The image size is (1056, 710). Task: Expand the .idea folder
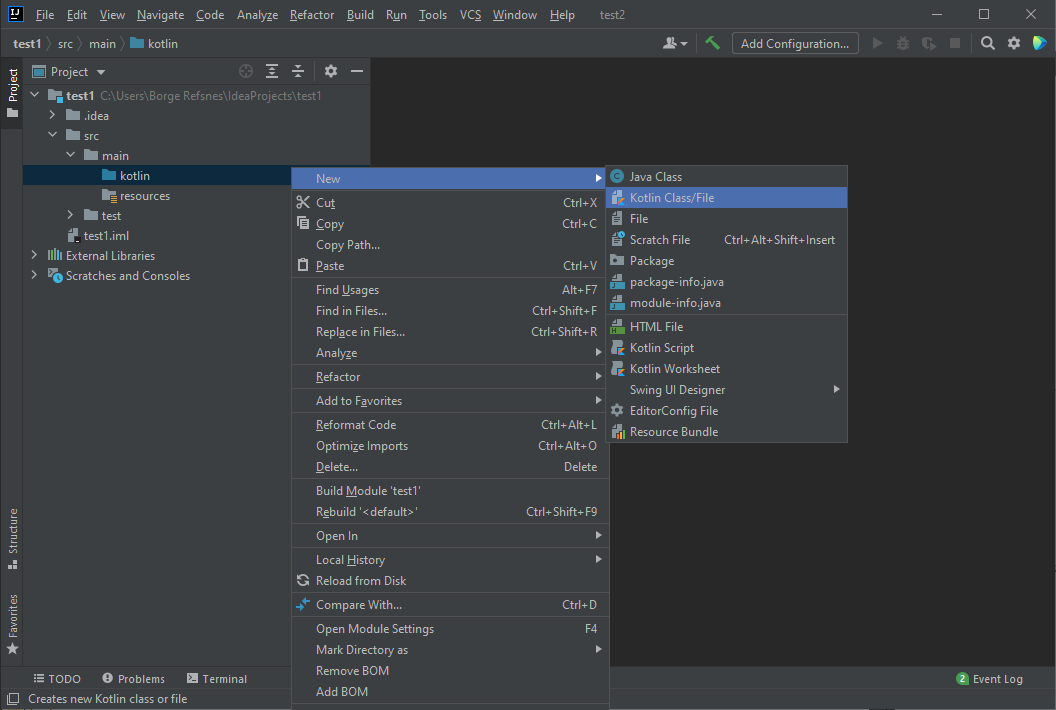pos(53,116)
